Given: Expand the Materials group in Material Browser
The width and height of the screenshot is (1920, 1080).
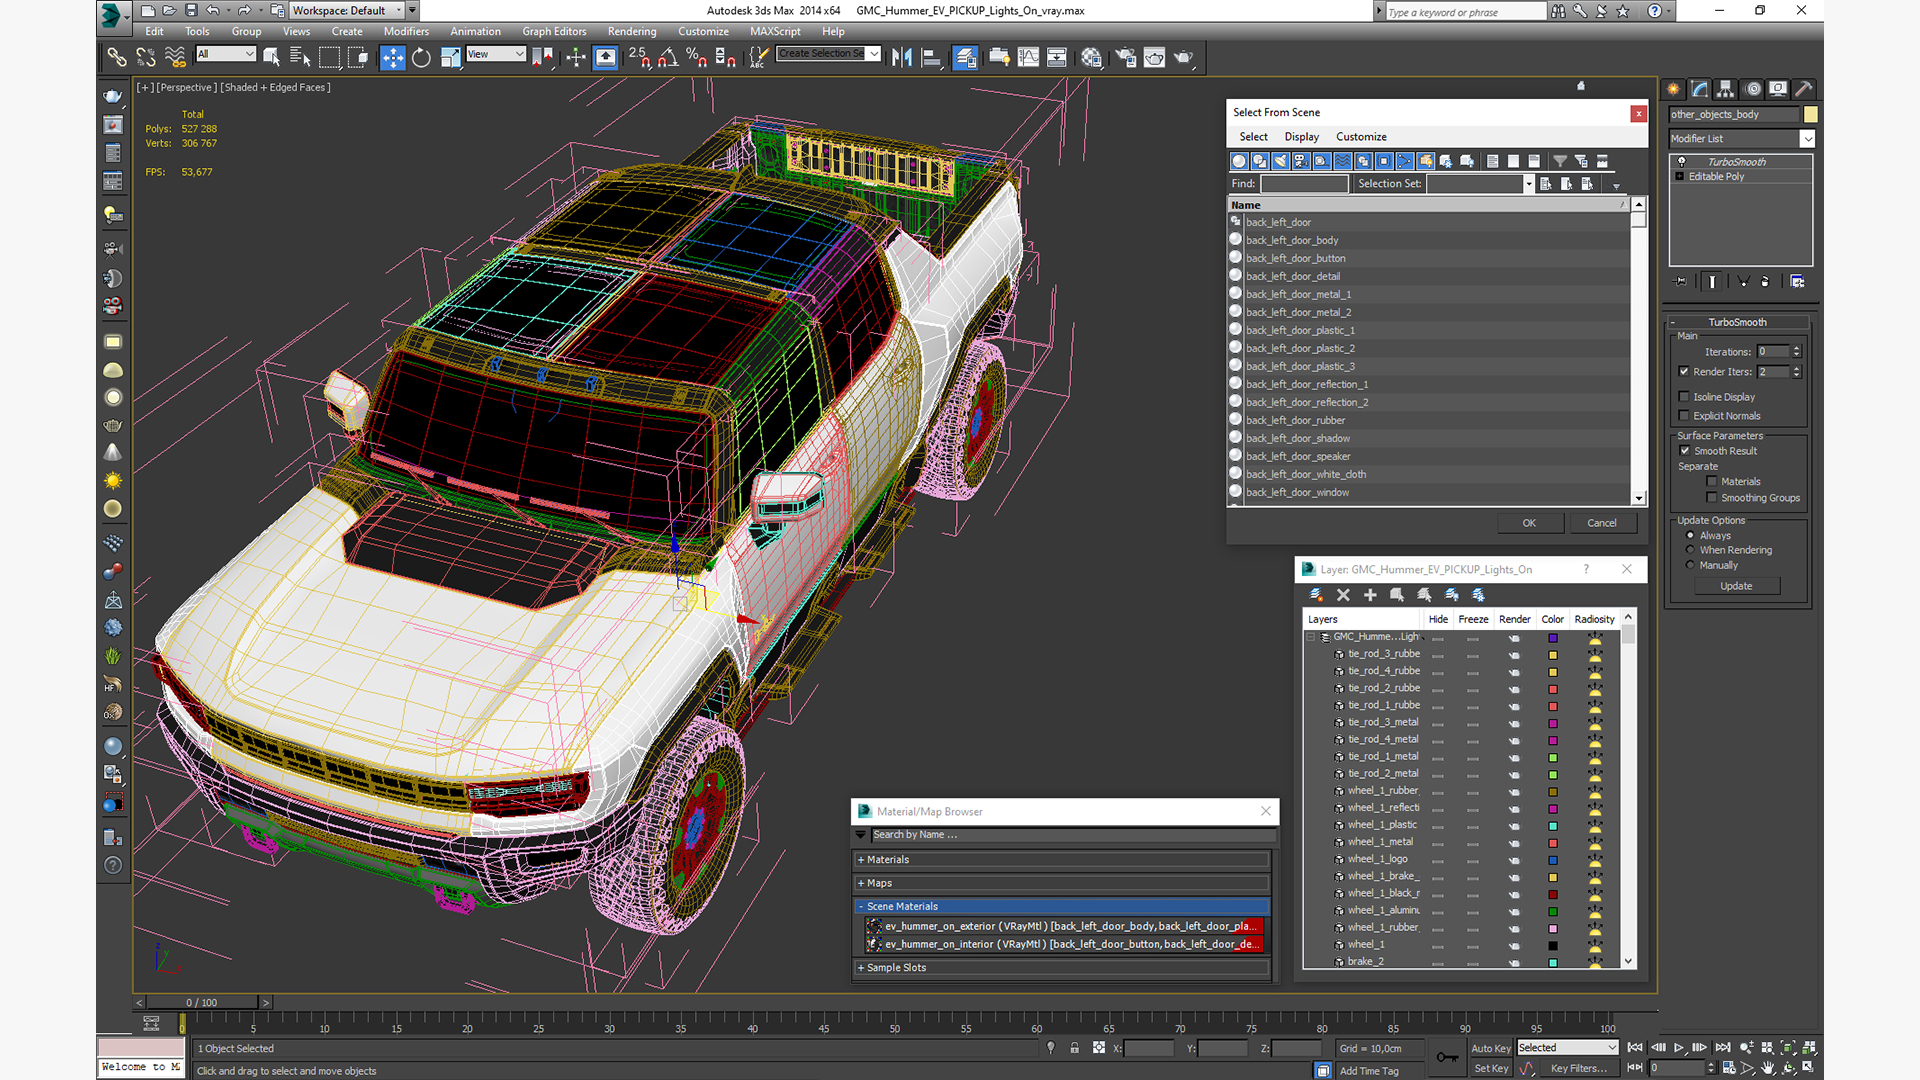Looking at the screenshot, I should (x=1063, y=860).
